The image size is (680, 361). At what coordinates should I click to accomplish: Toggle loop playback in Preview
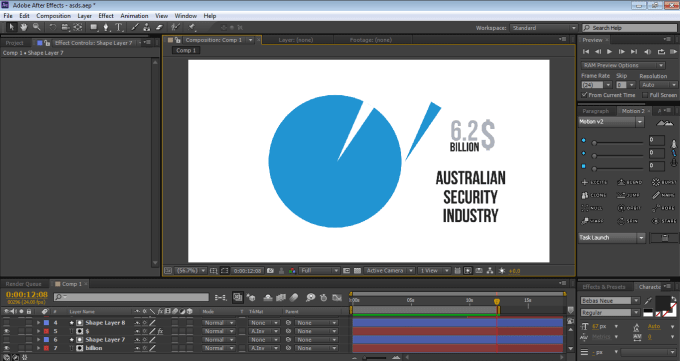pos(661,52)
